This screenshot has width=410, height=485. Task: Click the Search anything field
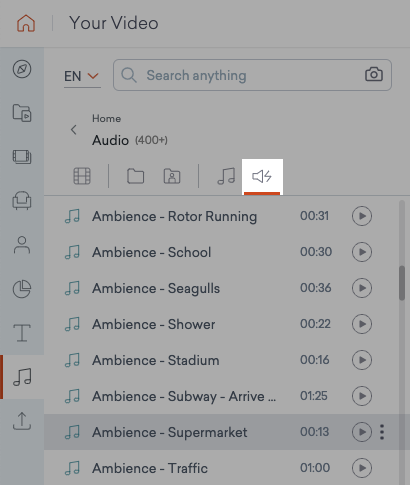[x=252, y=75]
